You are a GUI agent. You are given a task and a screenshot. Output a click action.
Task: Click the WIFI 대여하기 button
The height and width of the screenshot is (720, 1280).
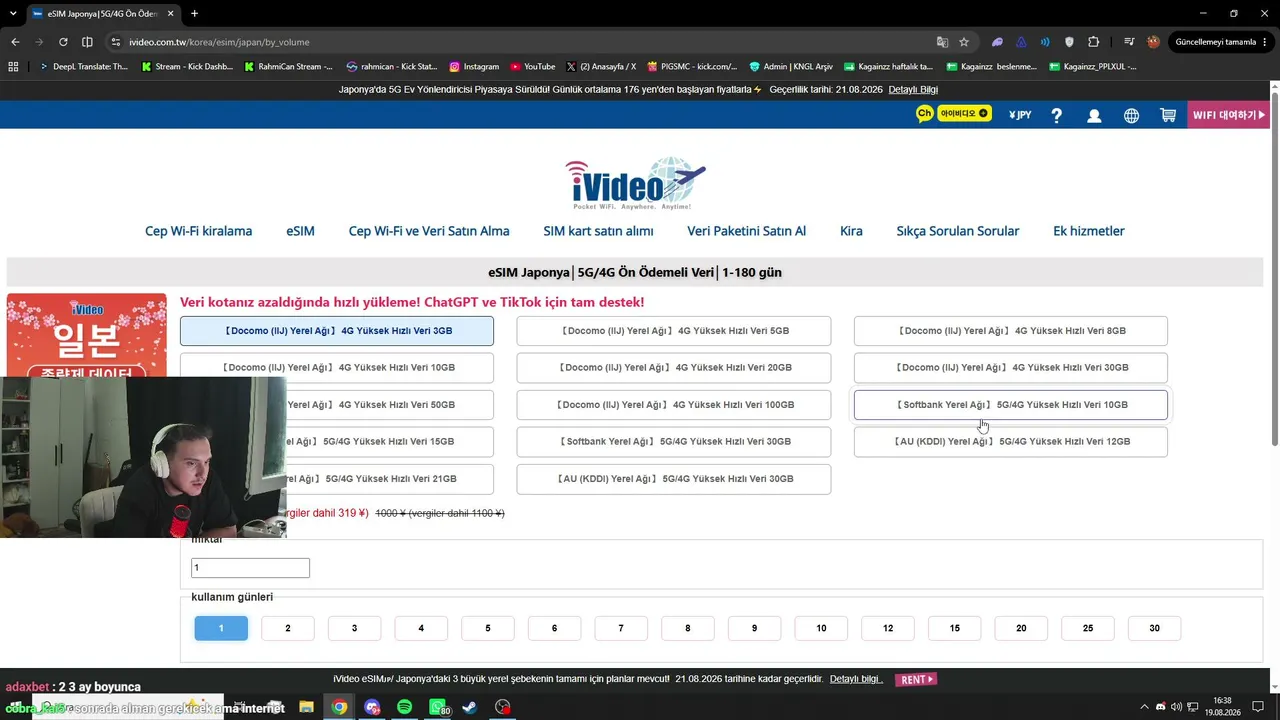(x=1229, y=115)
